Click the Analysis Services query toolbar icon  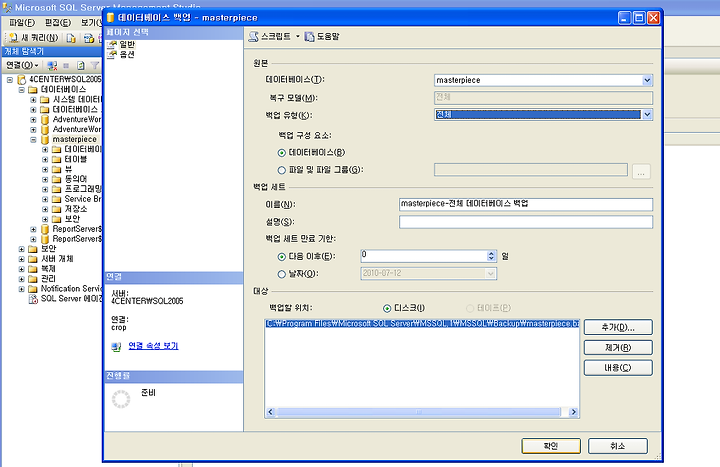tap(89, 38)
